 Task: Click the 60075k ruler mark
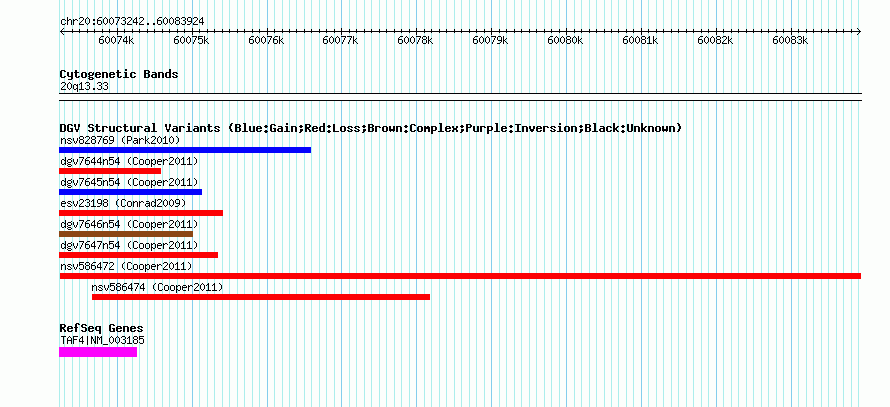click(191, 40)
